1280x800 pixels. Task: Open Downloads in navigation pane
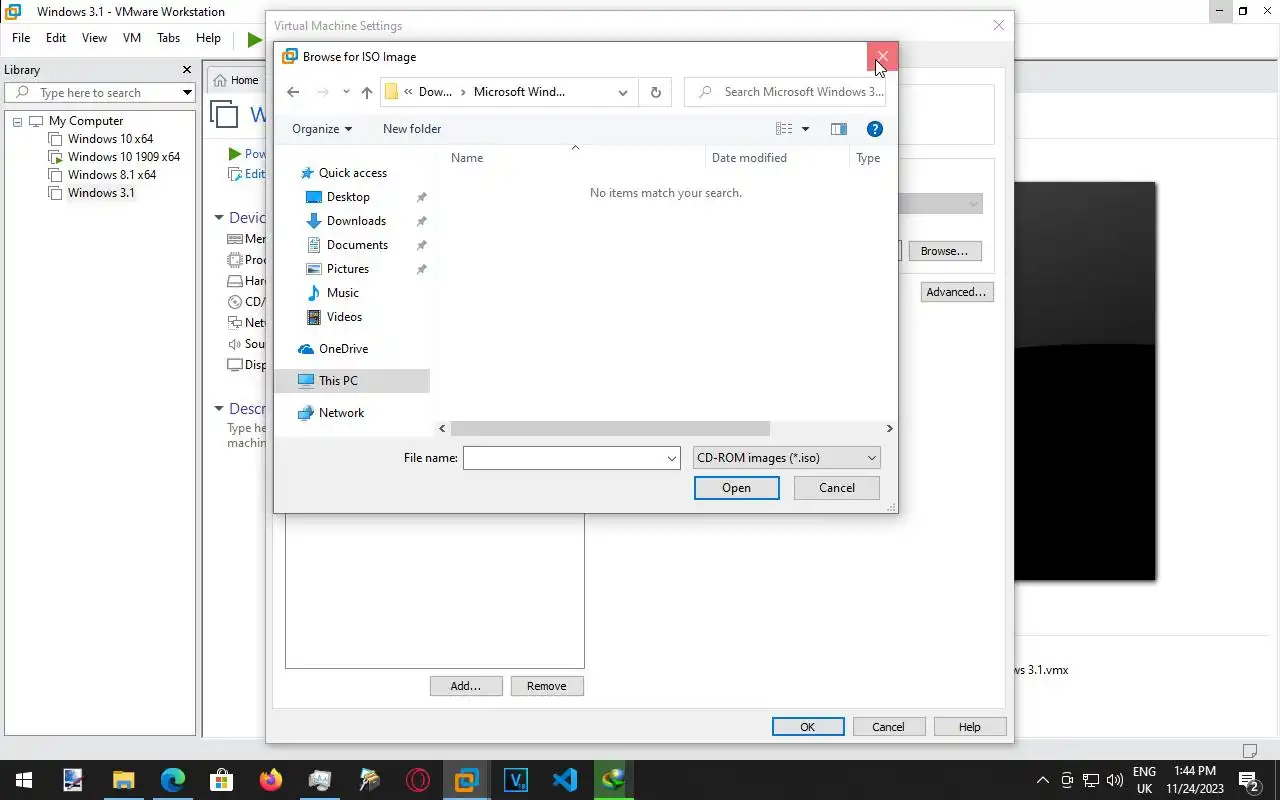356,221
